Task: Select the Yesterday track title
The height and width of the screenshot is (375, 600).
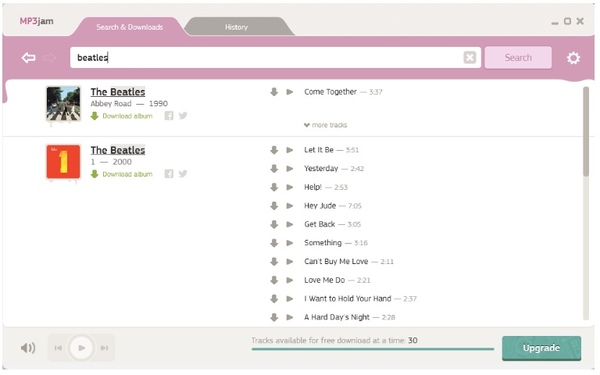Action: [x=321, y=169]
